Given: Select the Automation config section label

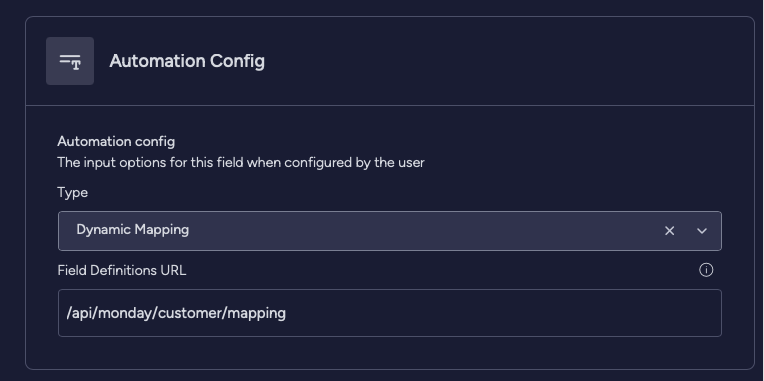Looking at the screenshot, I should [116, 142].
